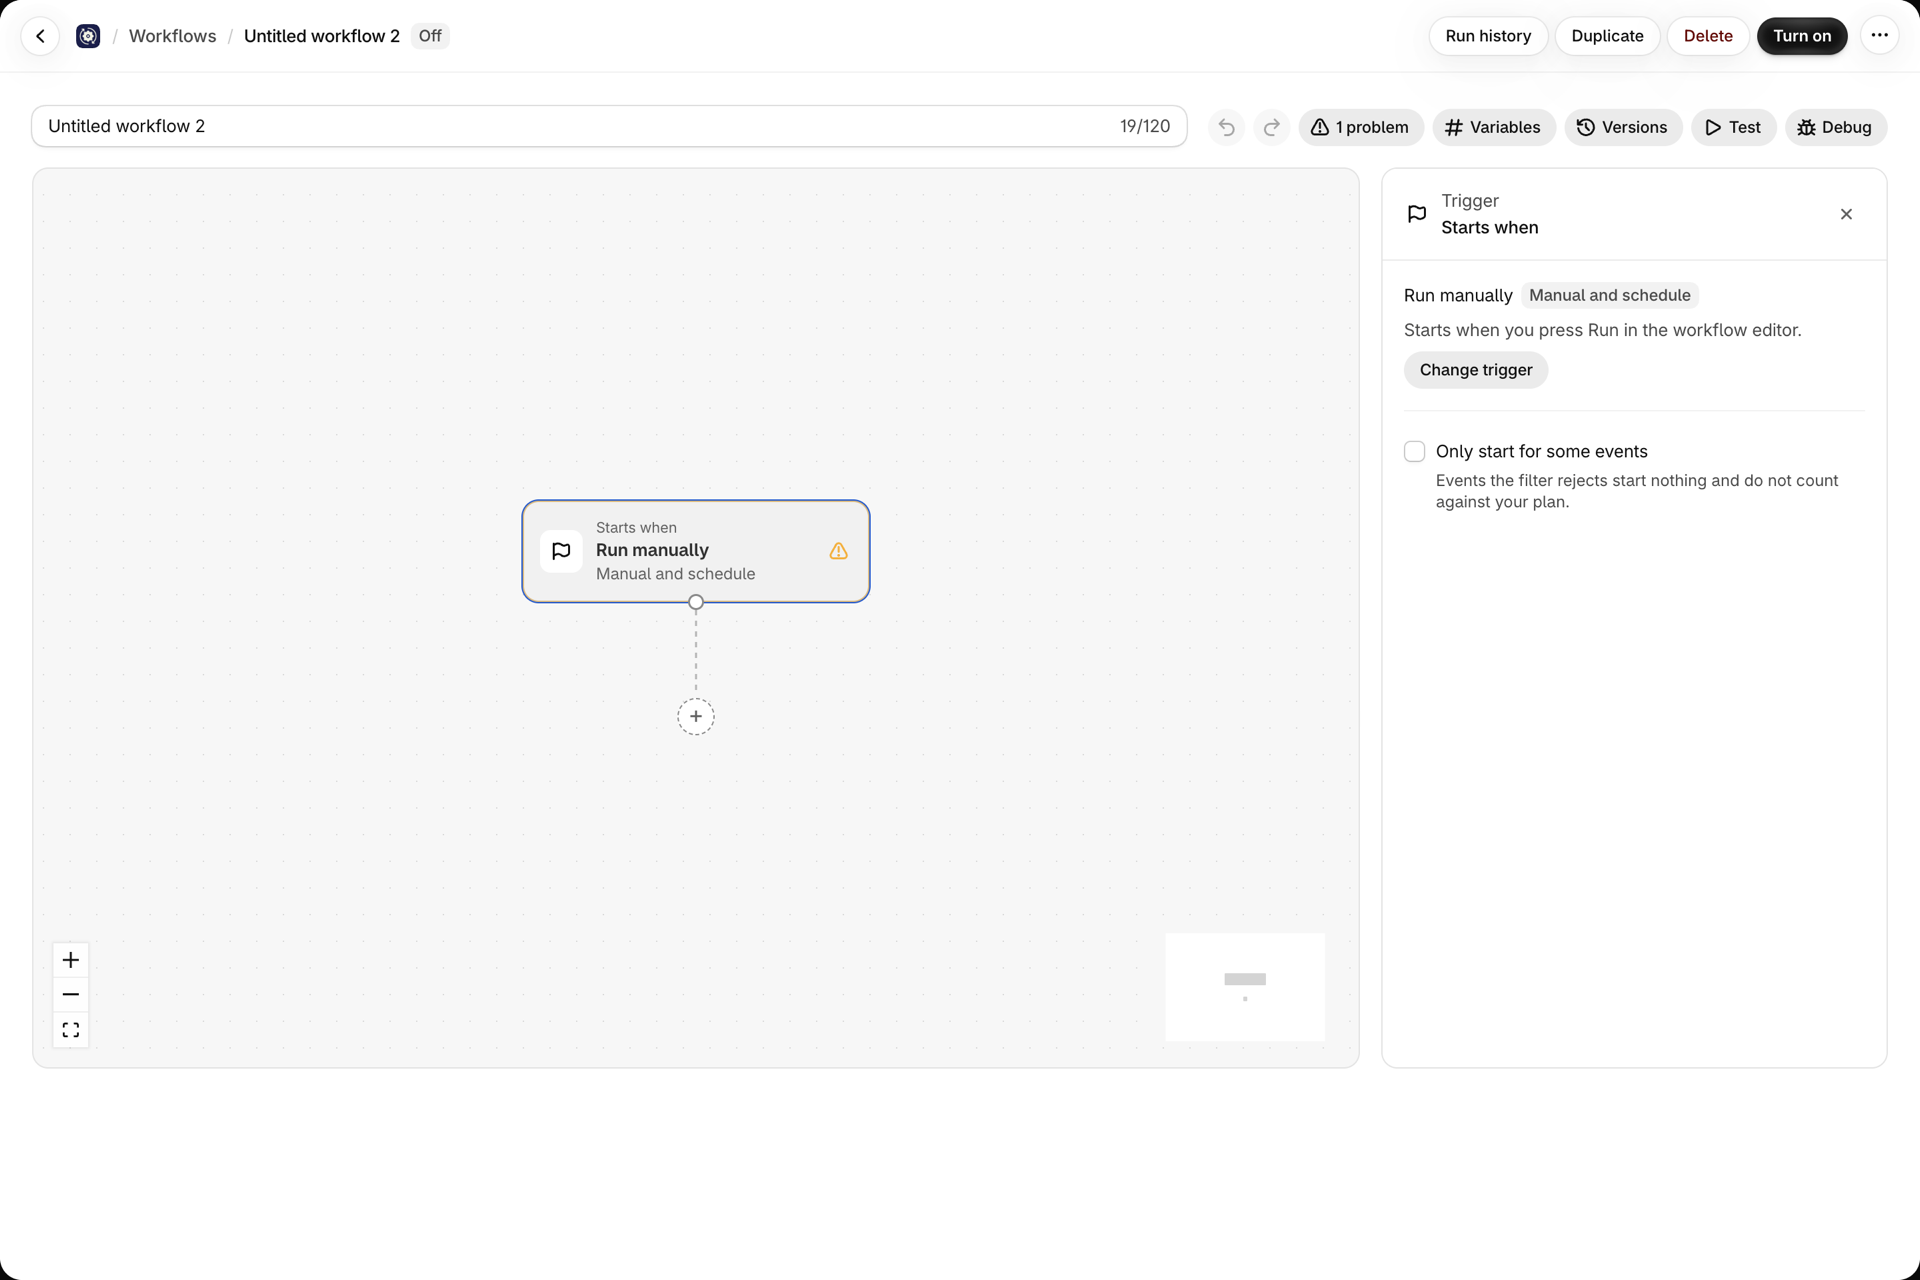Click the Manual and schedule tag in panel
The image size is (1920, 1280).
1609,295
